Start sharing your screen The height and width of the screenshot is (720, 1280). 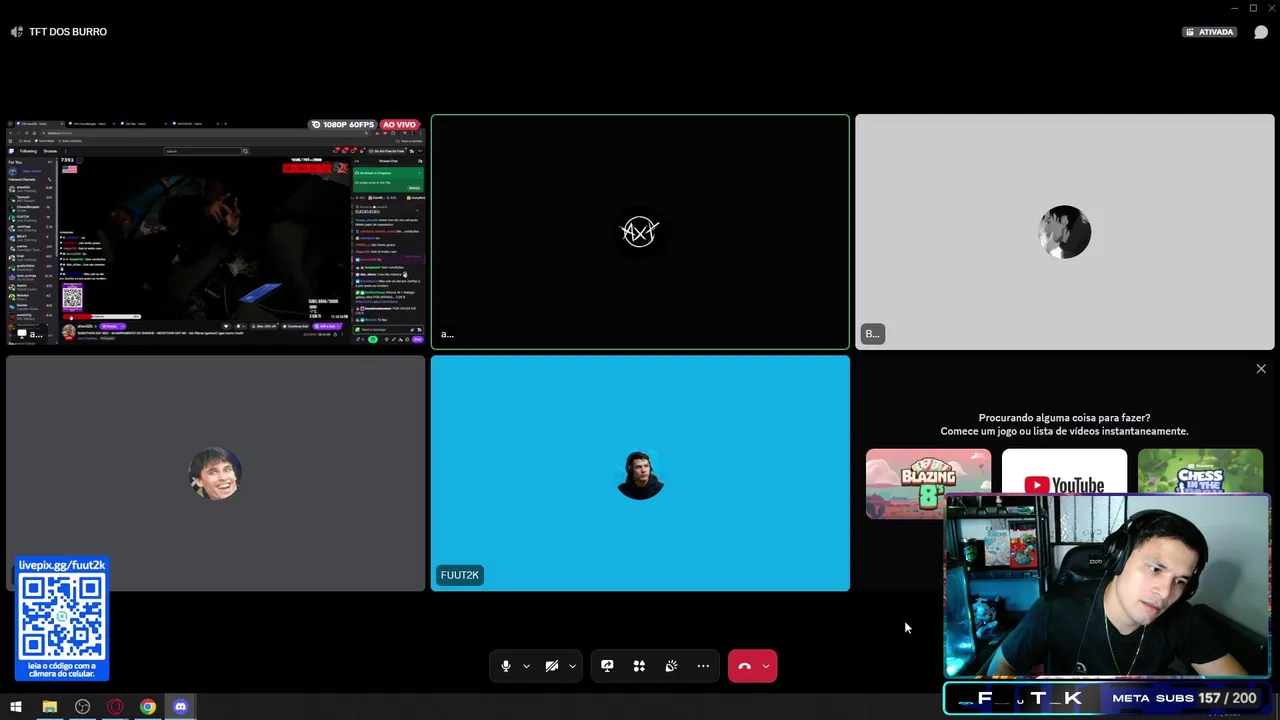[607, 666]
